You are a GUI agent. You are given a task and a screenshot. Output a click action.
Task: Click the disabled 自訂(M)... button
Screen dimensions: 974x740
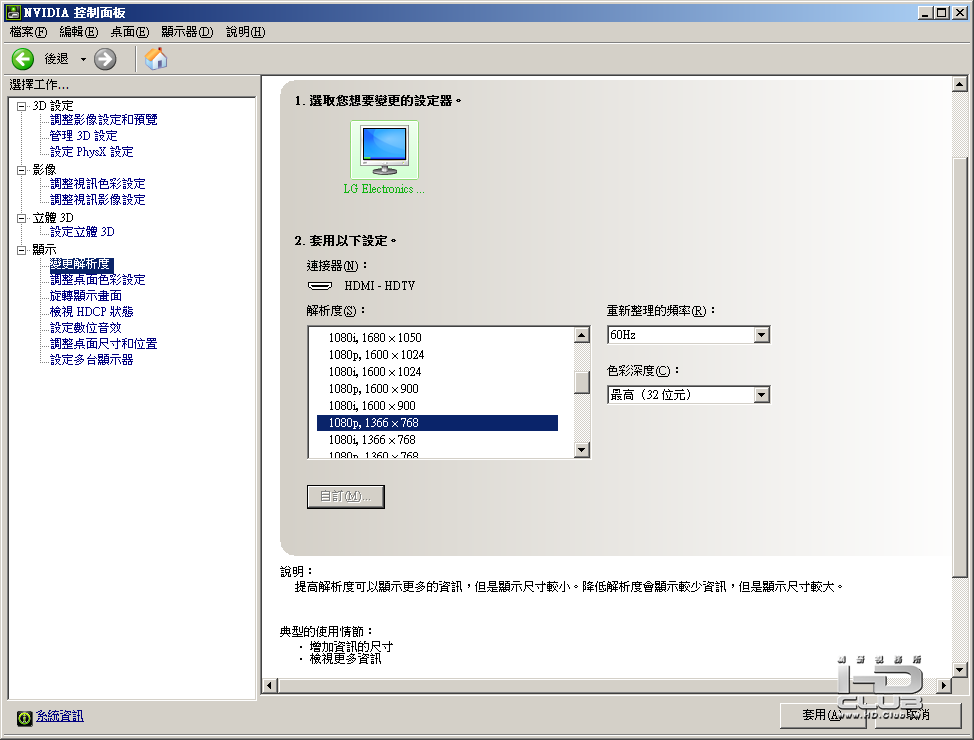point(345,496)
